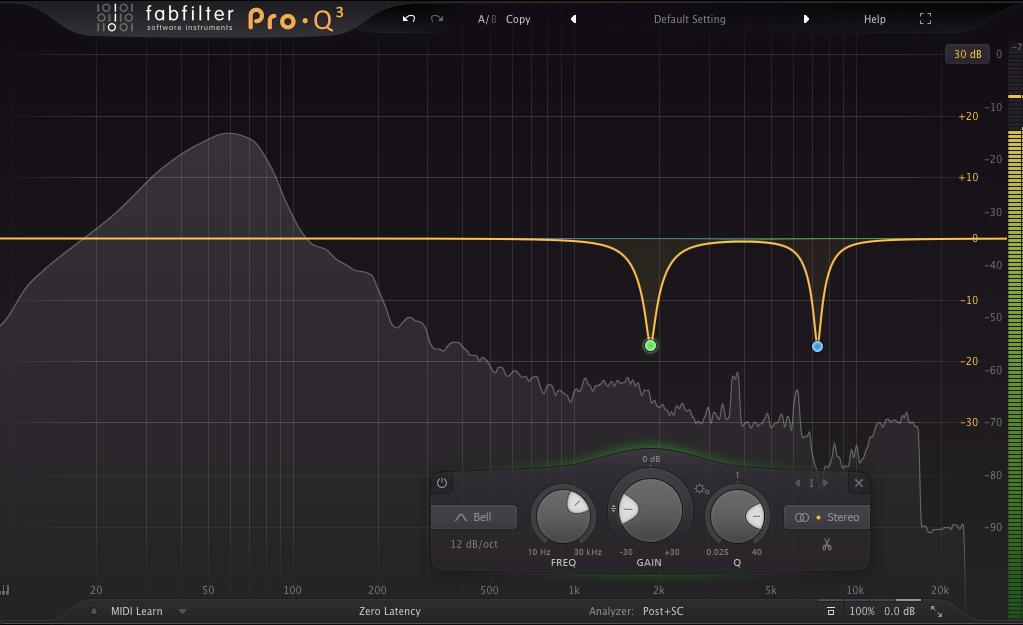The width and height of the screenshot is (1023, 625).
Task: Open the Stereo placement dropdown
Action: pyautogui.click(x=827, y=517)
